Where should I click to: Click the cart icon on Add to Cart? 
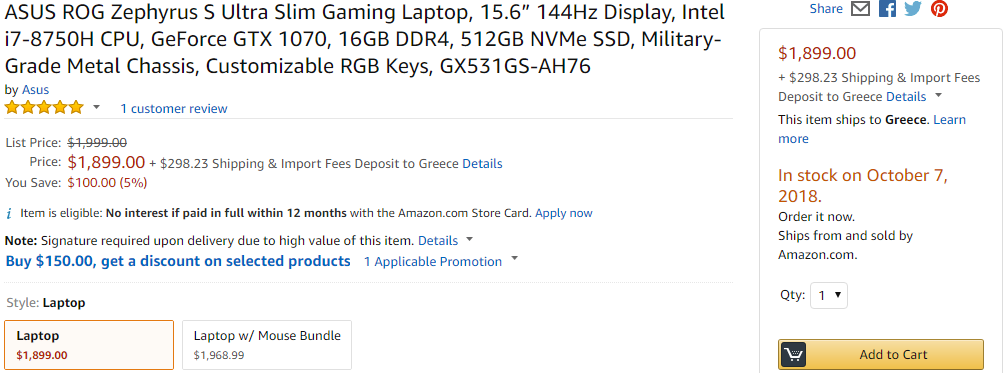pyautogui.click(x=793, y=354)
